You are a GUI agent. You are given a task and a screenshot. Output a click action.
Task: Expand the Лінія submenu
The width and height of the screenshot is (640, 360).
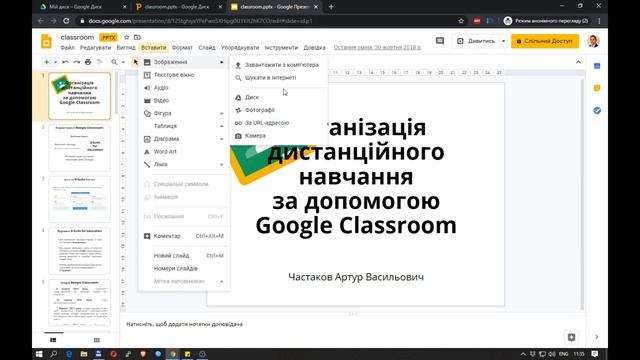222,164
